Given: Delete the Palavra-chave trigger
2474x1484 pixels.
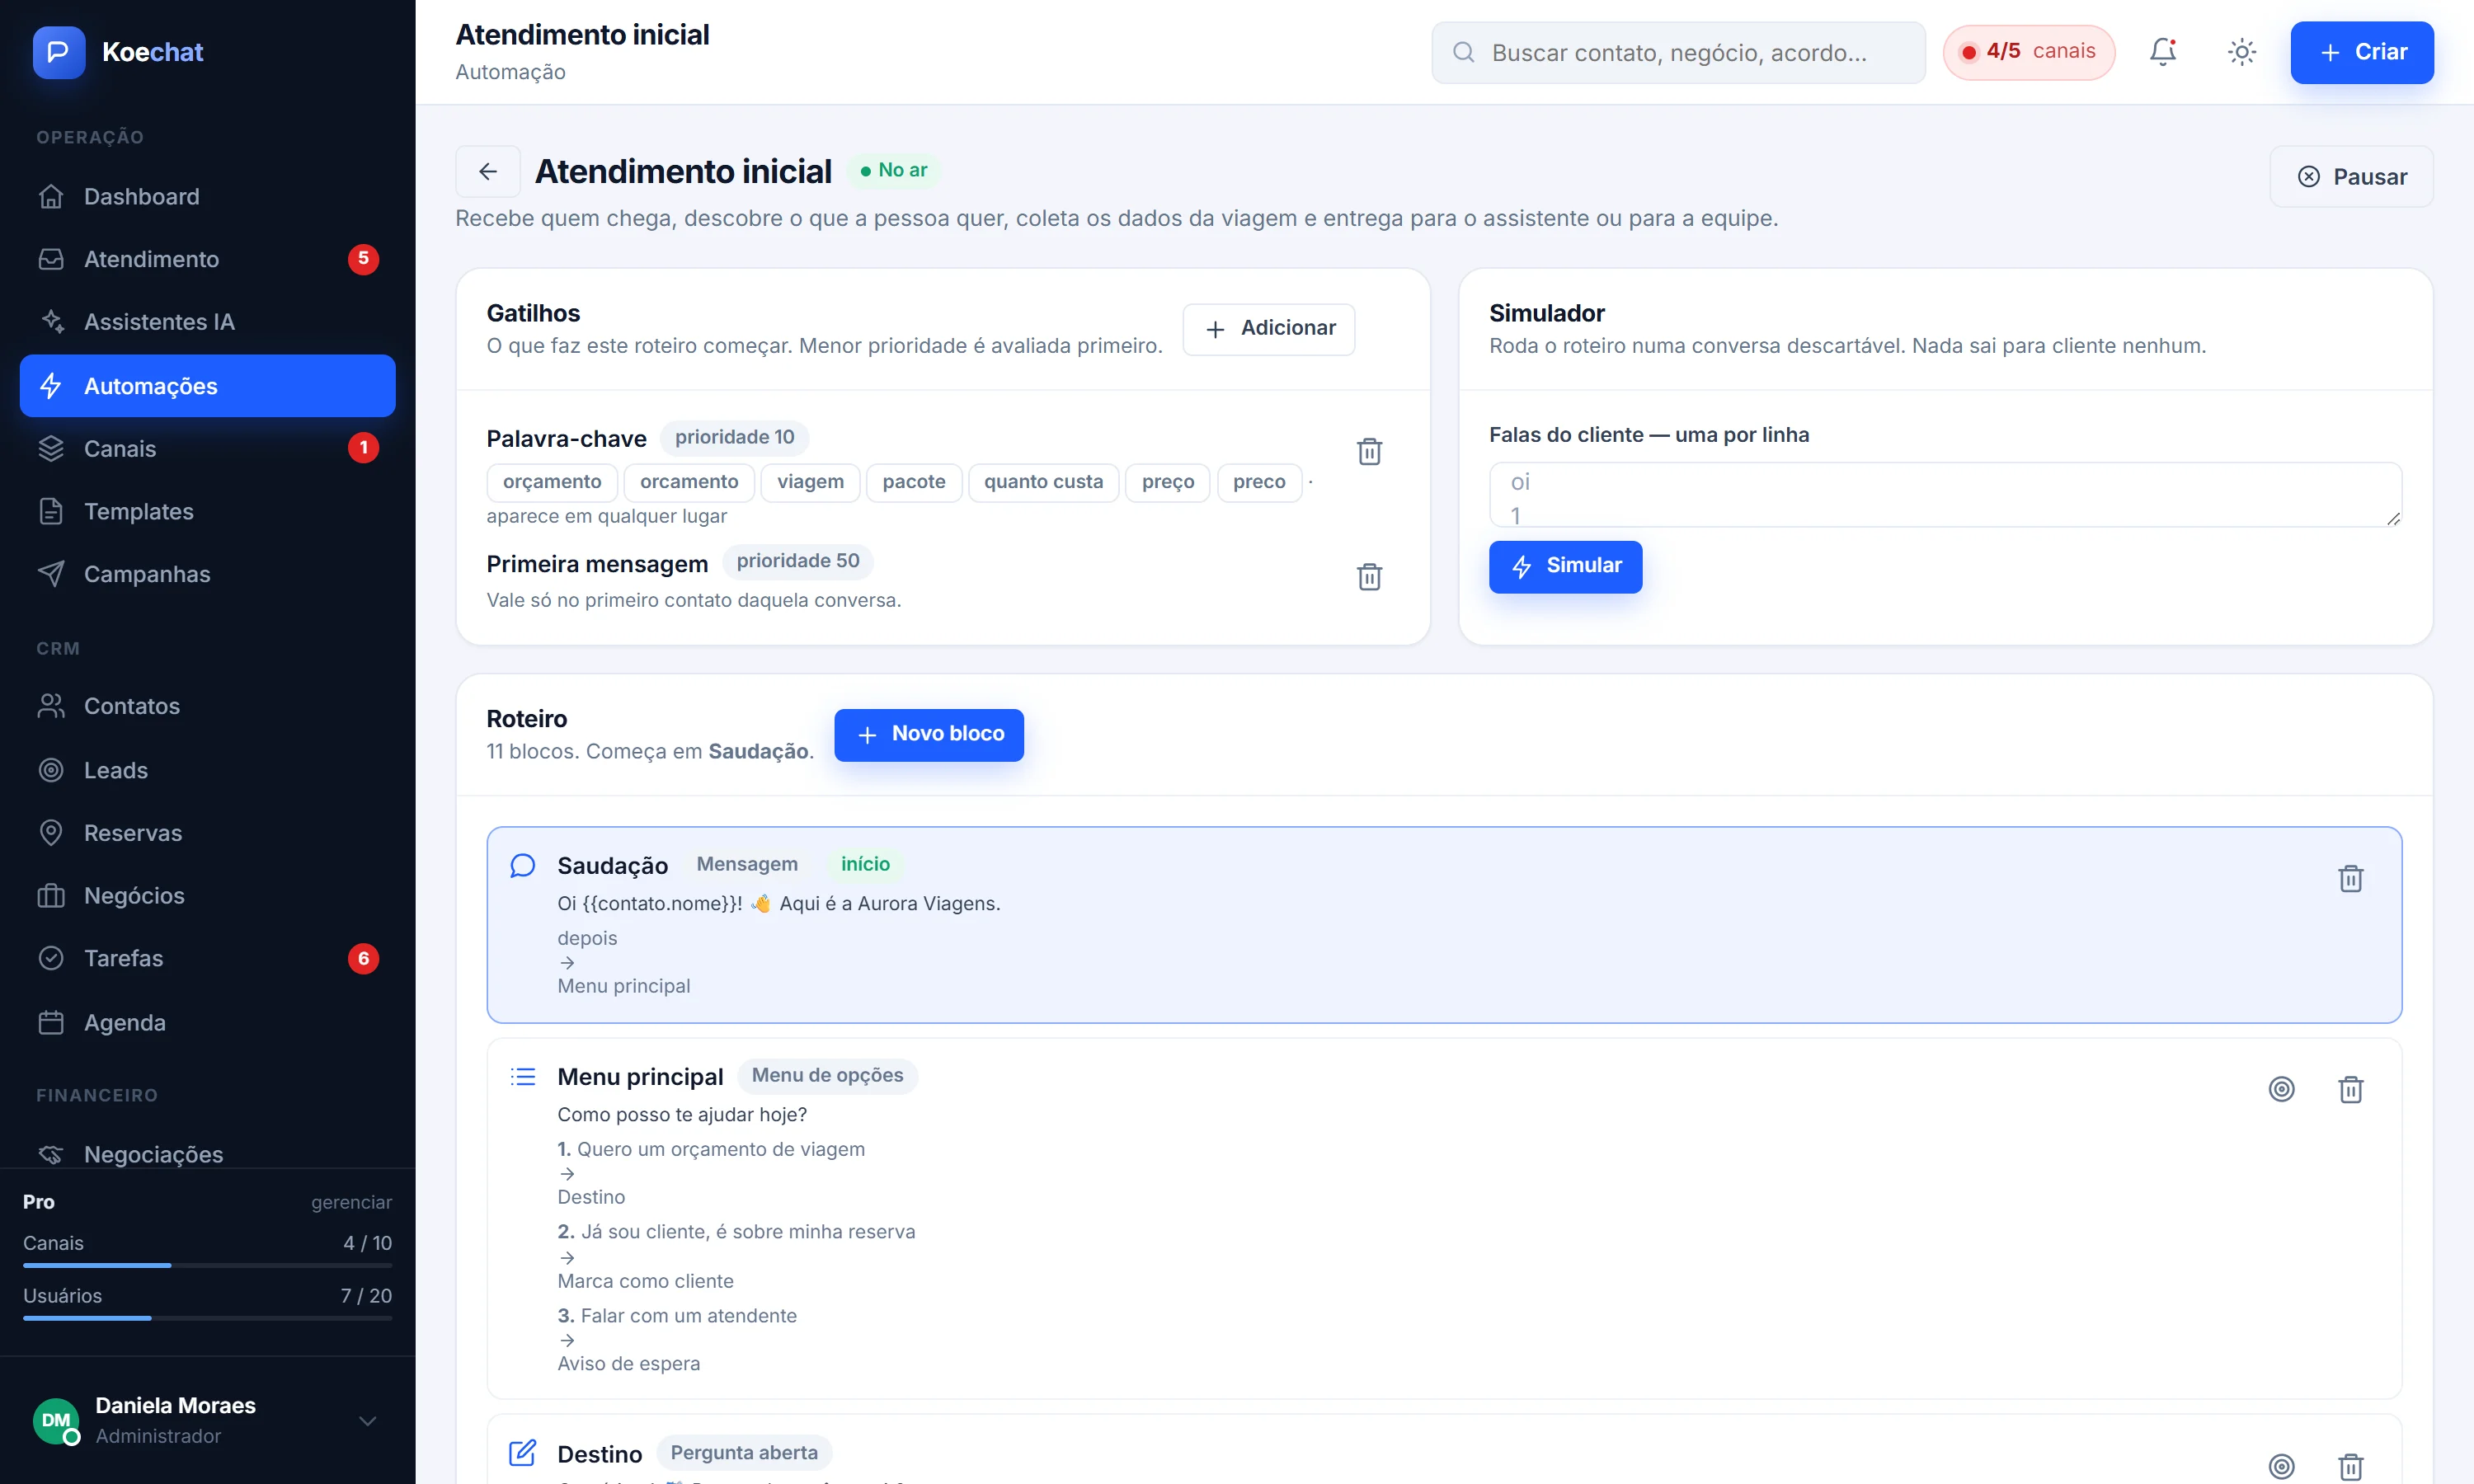Looking at the screenshot, I should click(x=1369, y=452).
